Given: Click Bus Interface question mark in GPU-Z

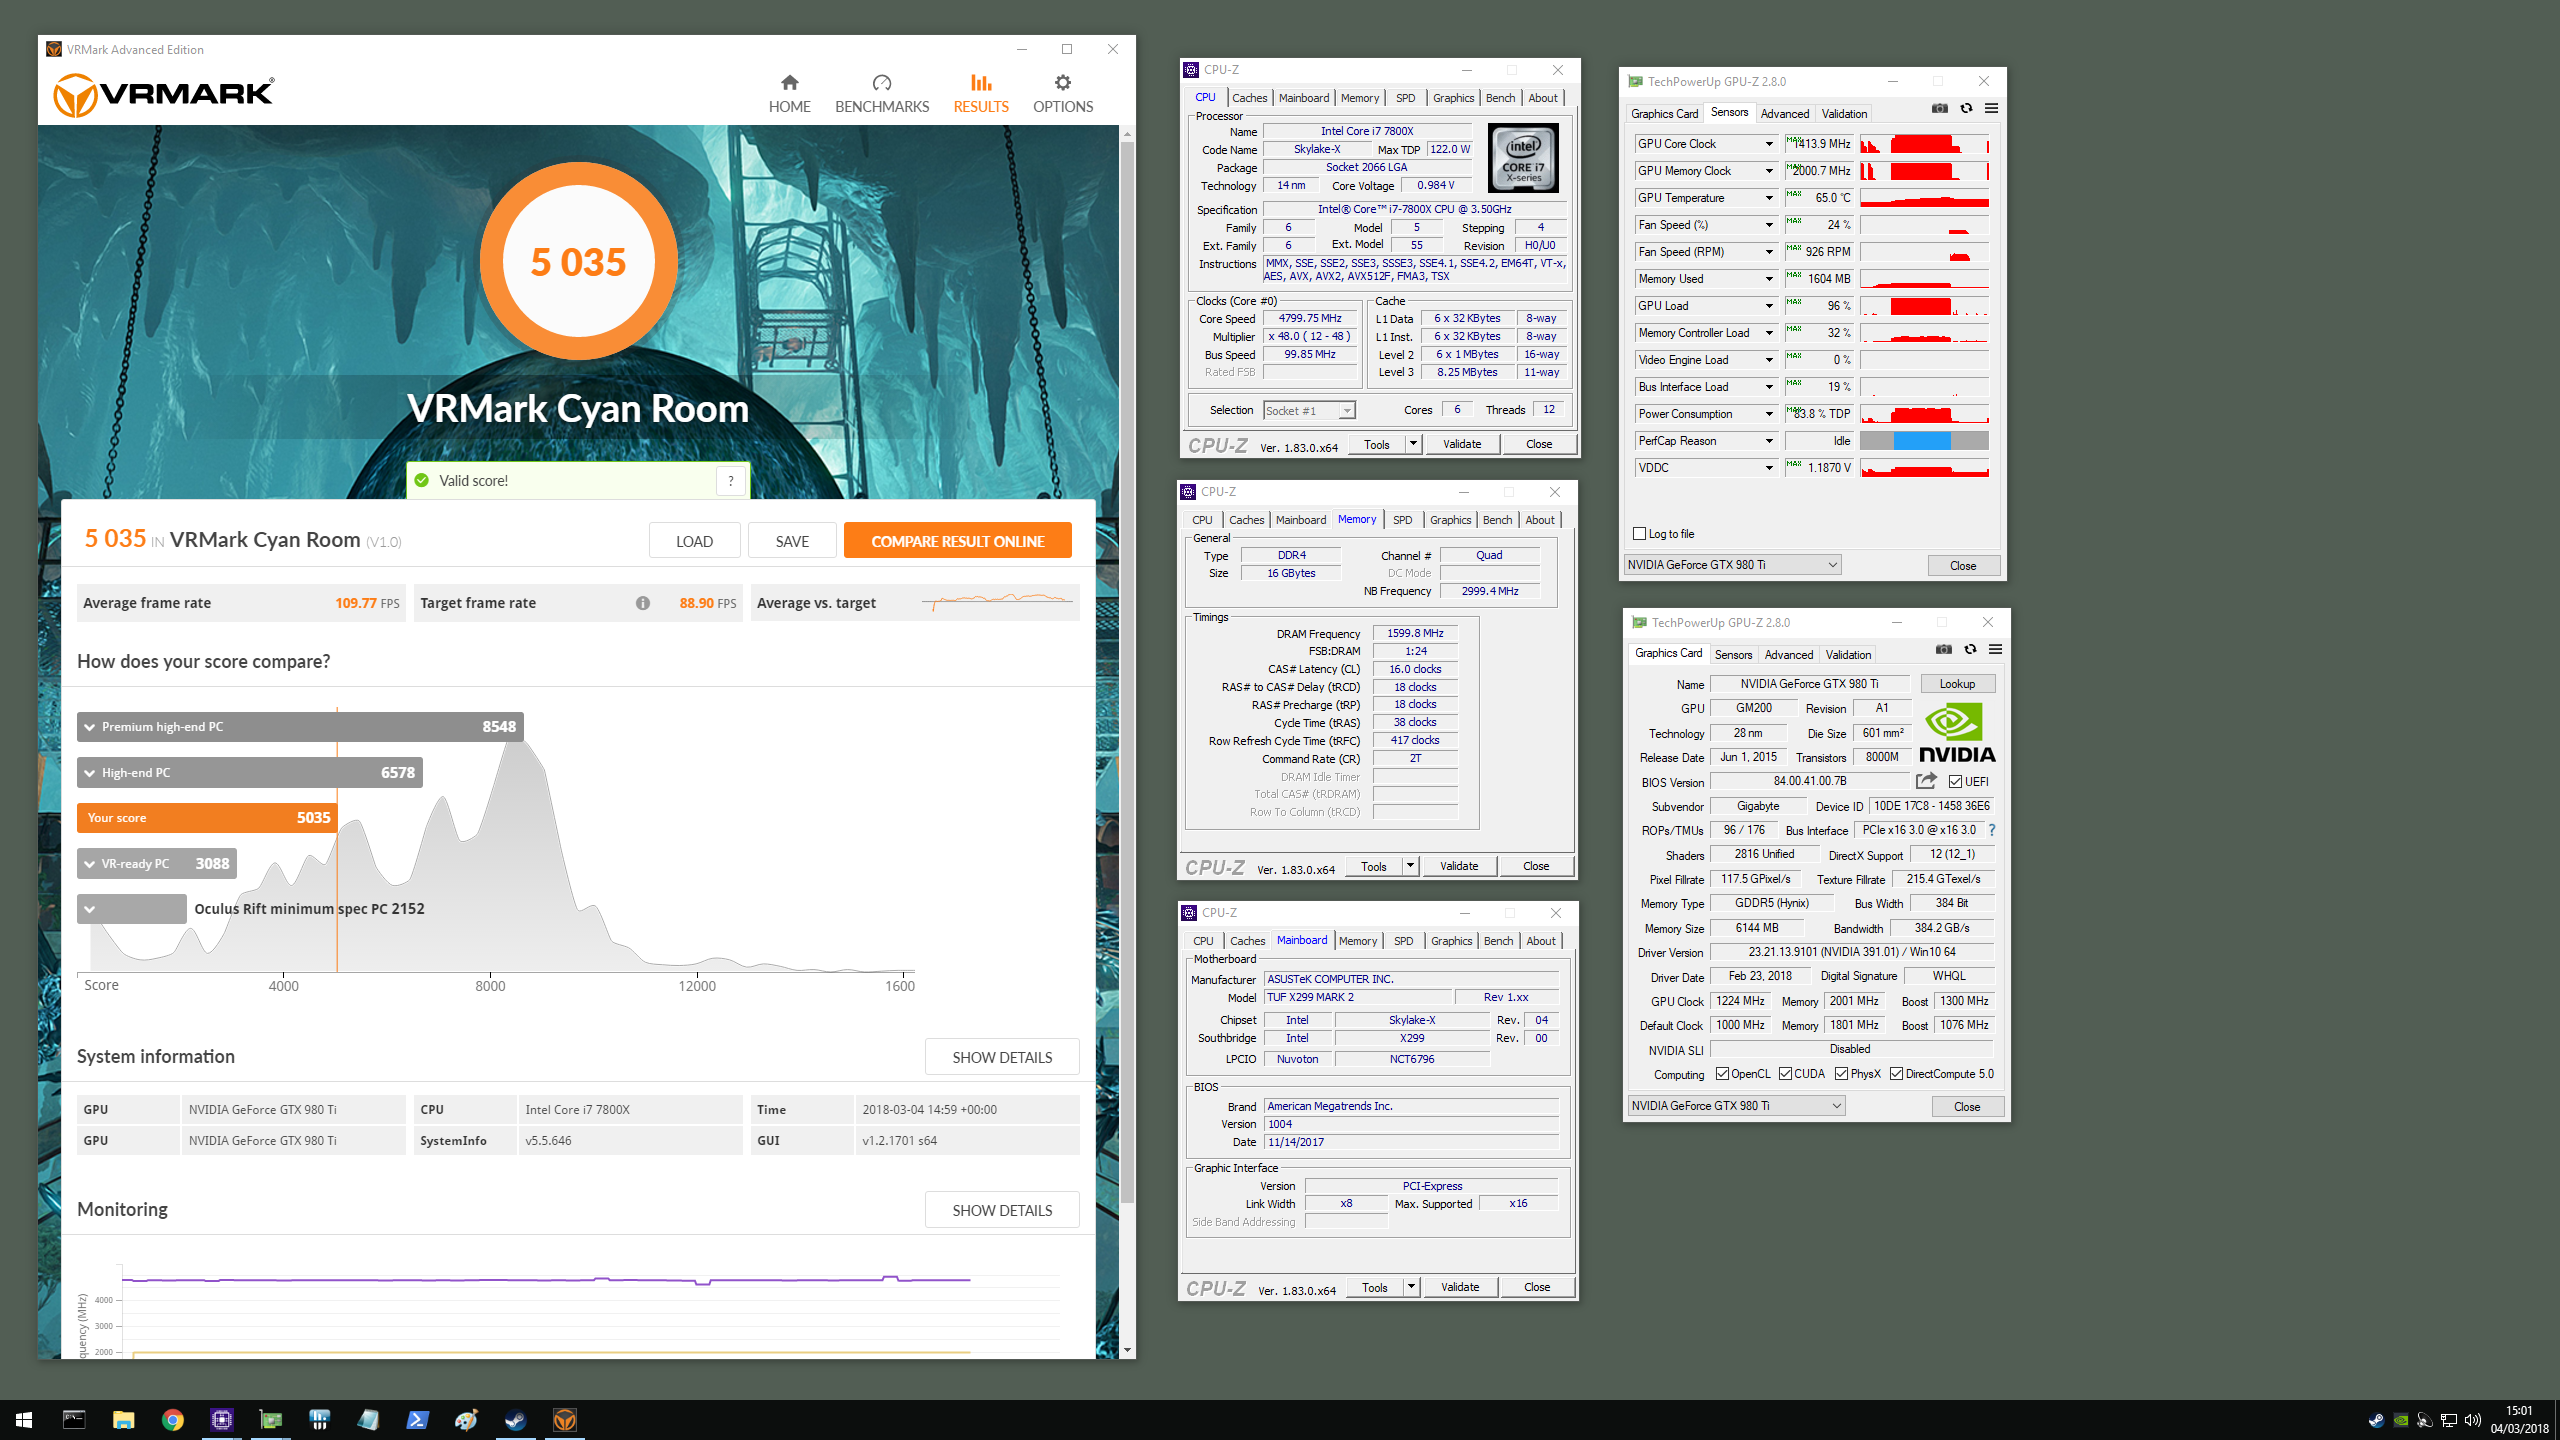Looking at the screenshot, I should click(1991, 830).
